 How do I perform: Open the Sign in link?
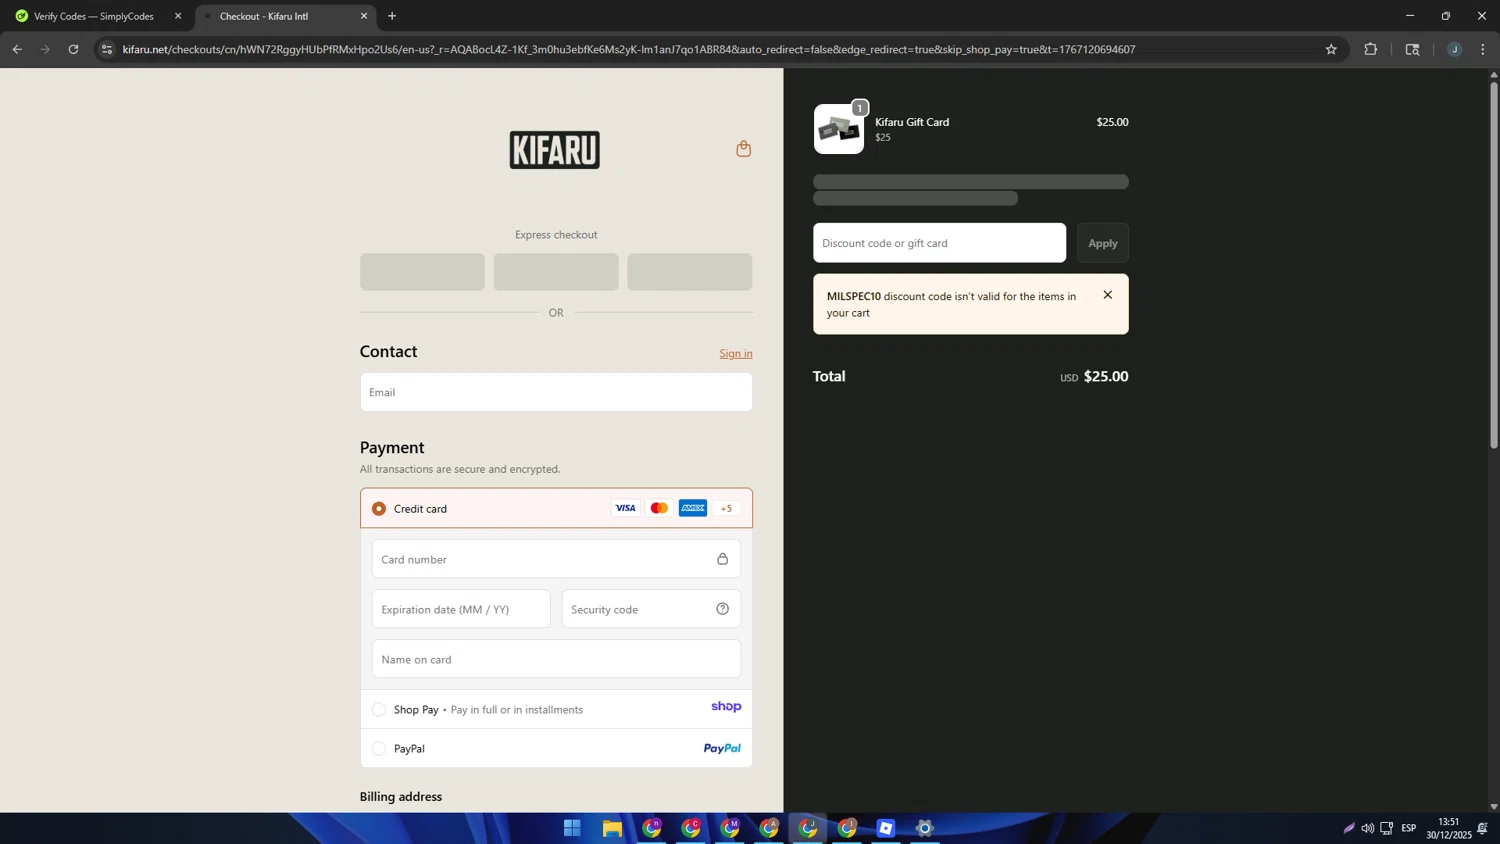pyautogui.click(x=736, y=353)
